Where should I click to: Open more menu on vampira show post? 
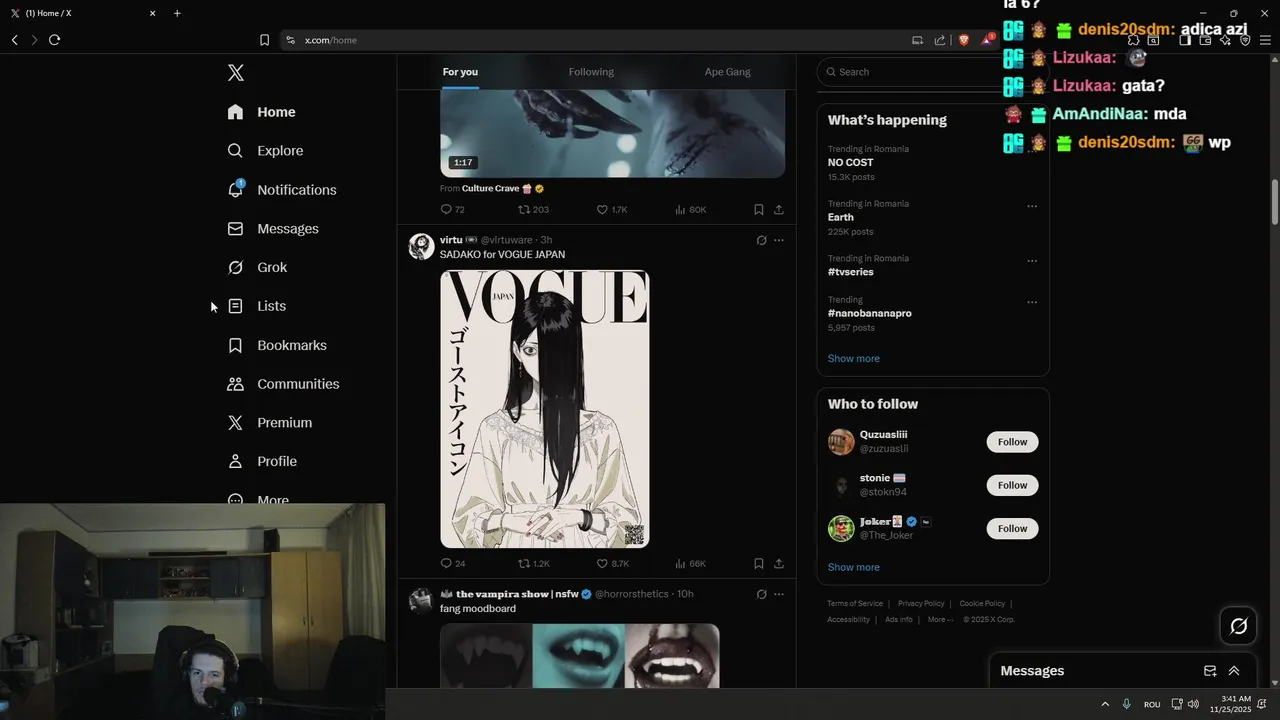pyautogui.click(x=779, y=594)
